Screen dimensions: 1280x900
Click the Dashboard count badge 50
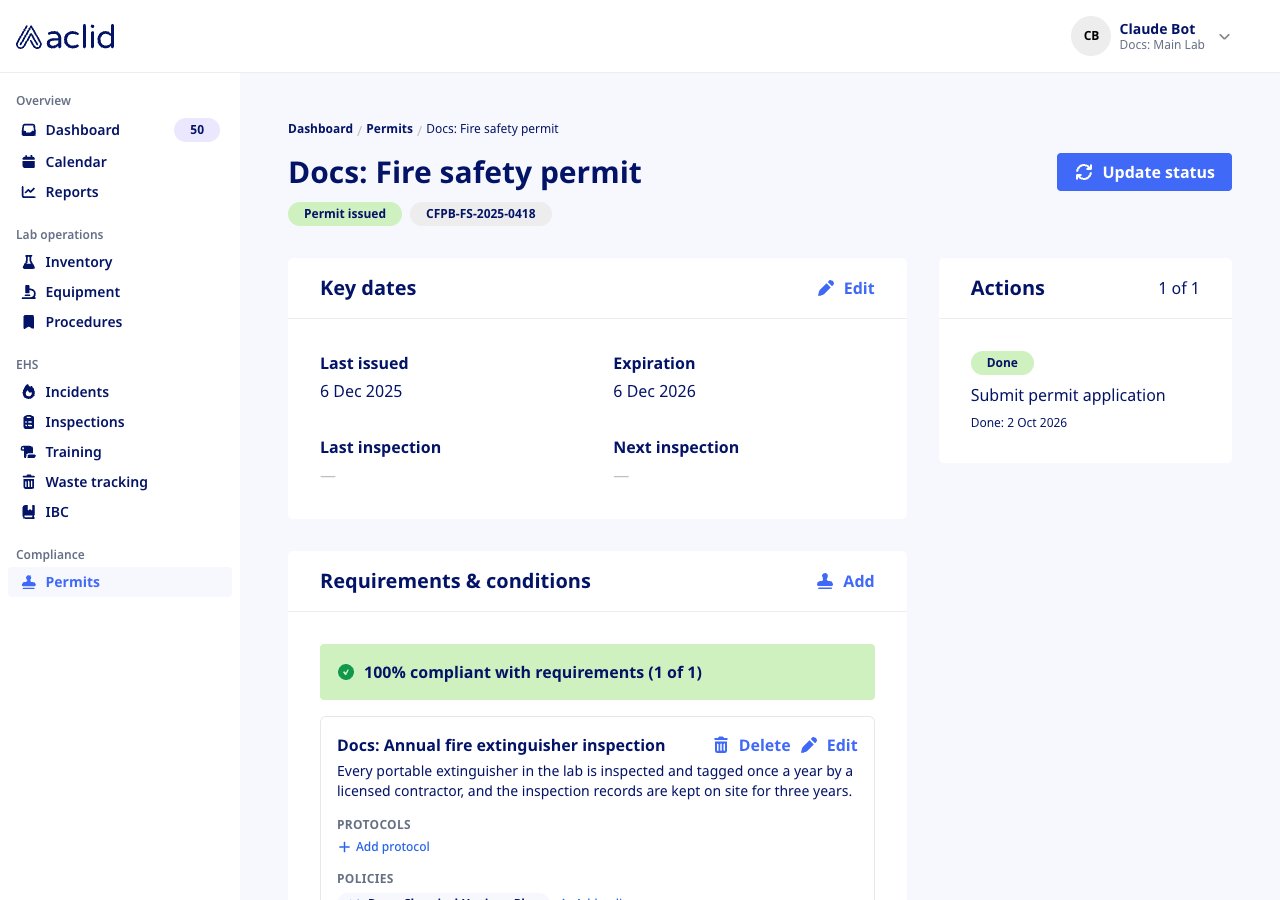(x=197, y=130)
